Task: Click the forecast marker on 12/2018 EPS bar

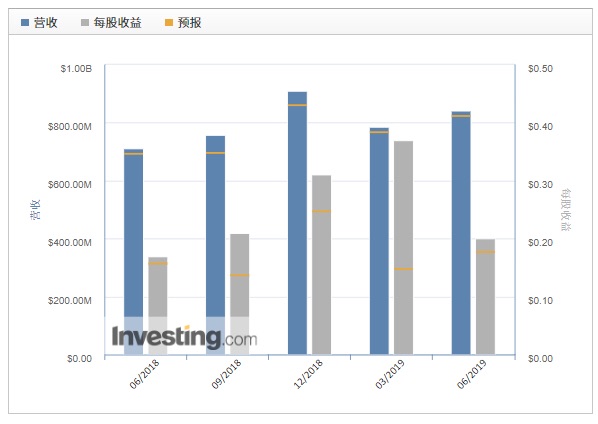Action: [322, 211]
